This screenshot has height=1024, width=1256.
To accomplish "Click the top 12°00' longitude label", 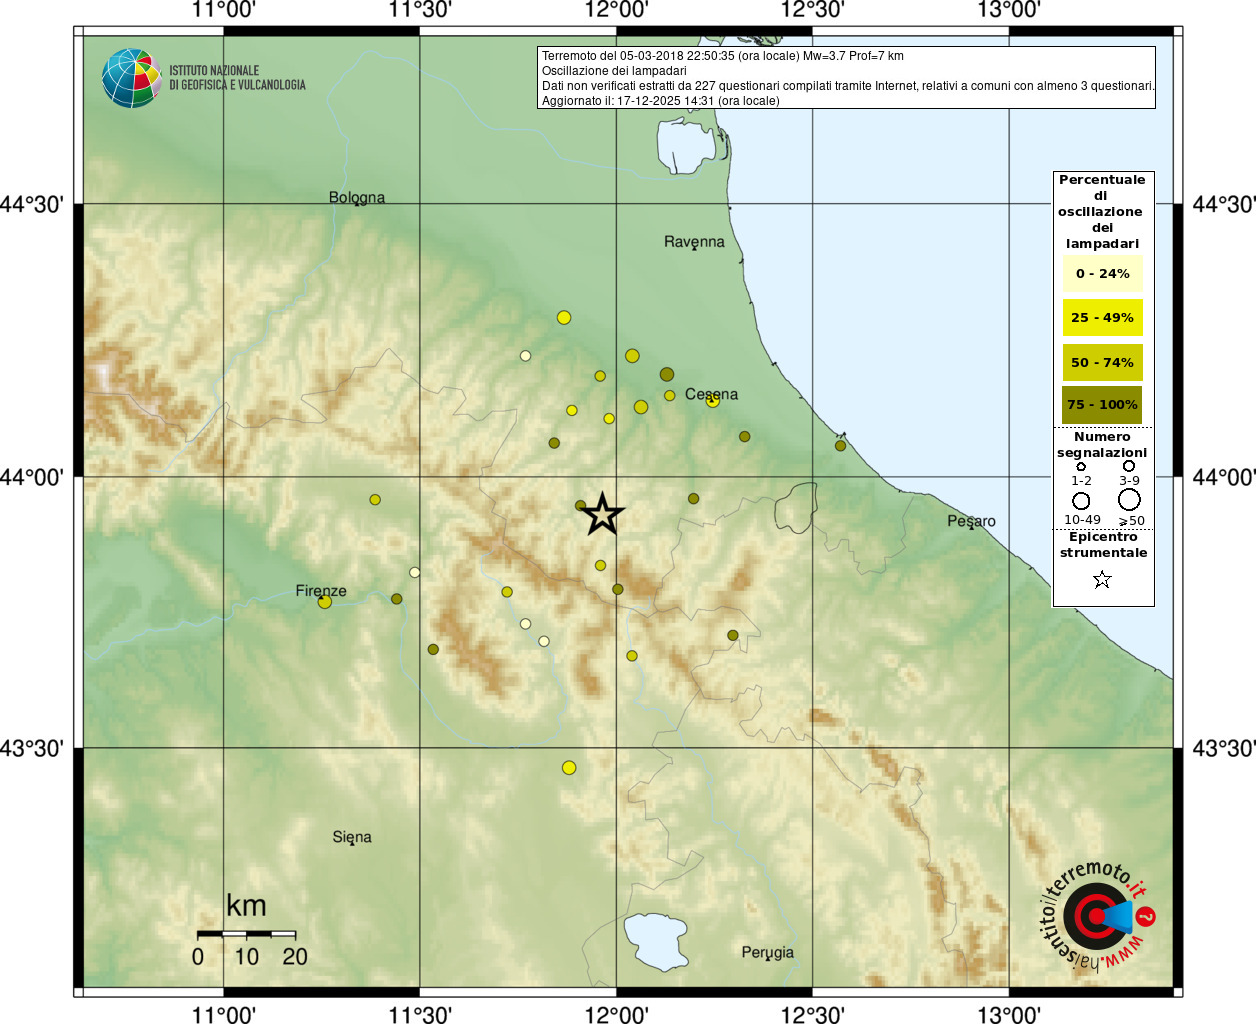I will point(617,10).
